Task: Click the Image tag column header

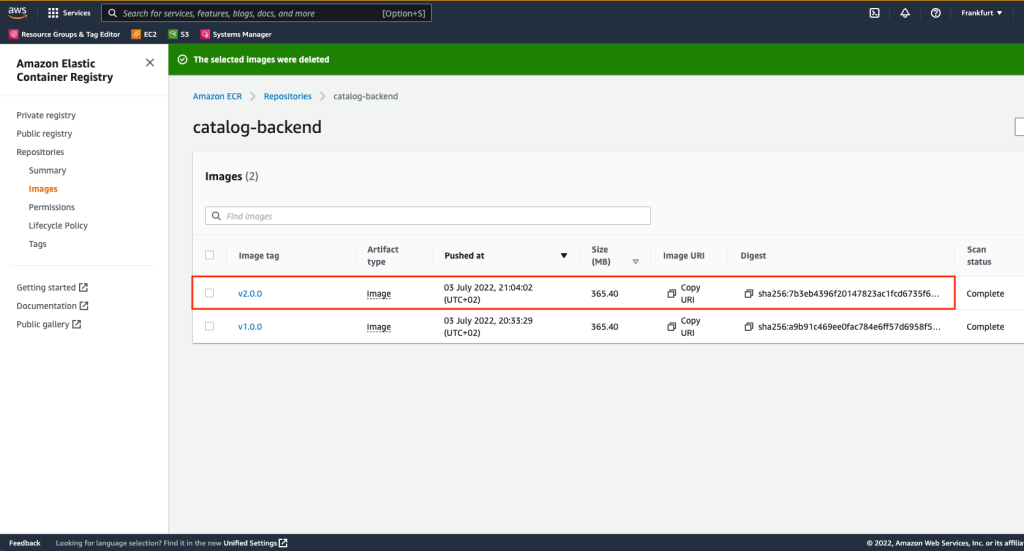Action: (259, 256)
